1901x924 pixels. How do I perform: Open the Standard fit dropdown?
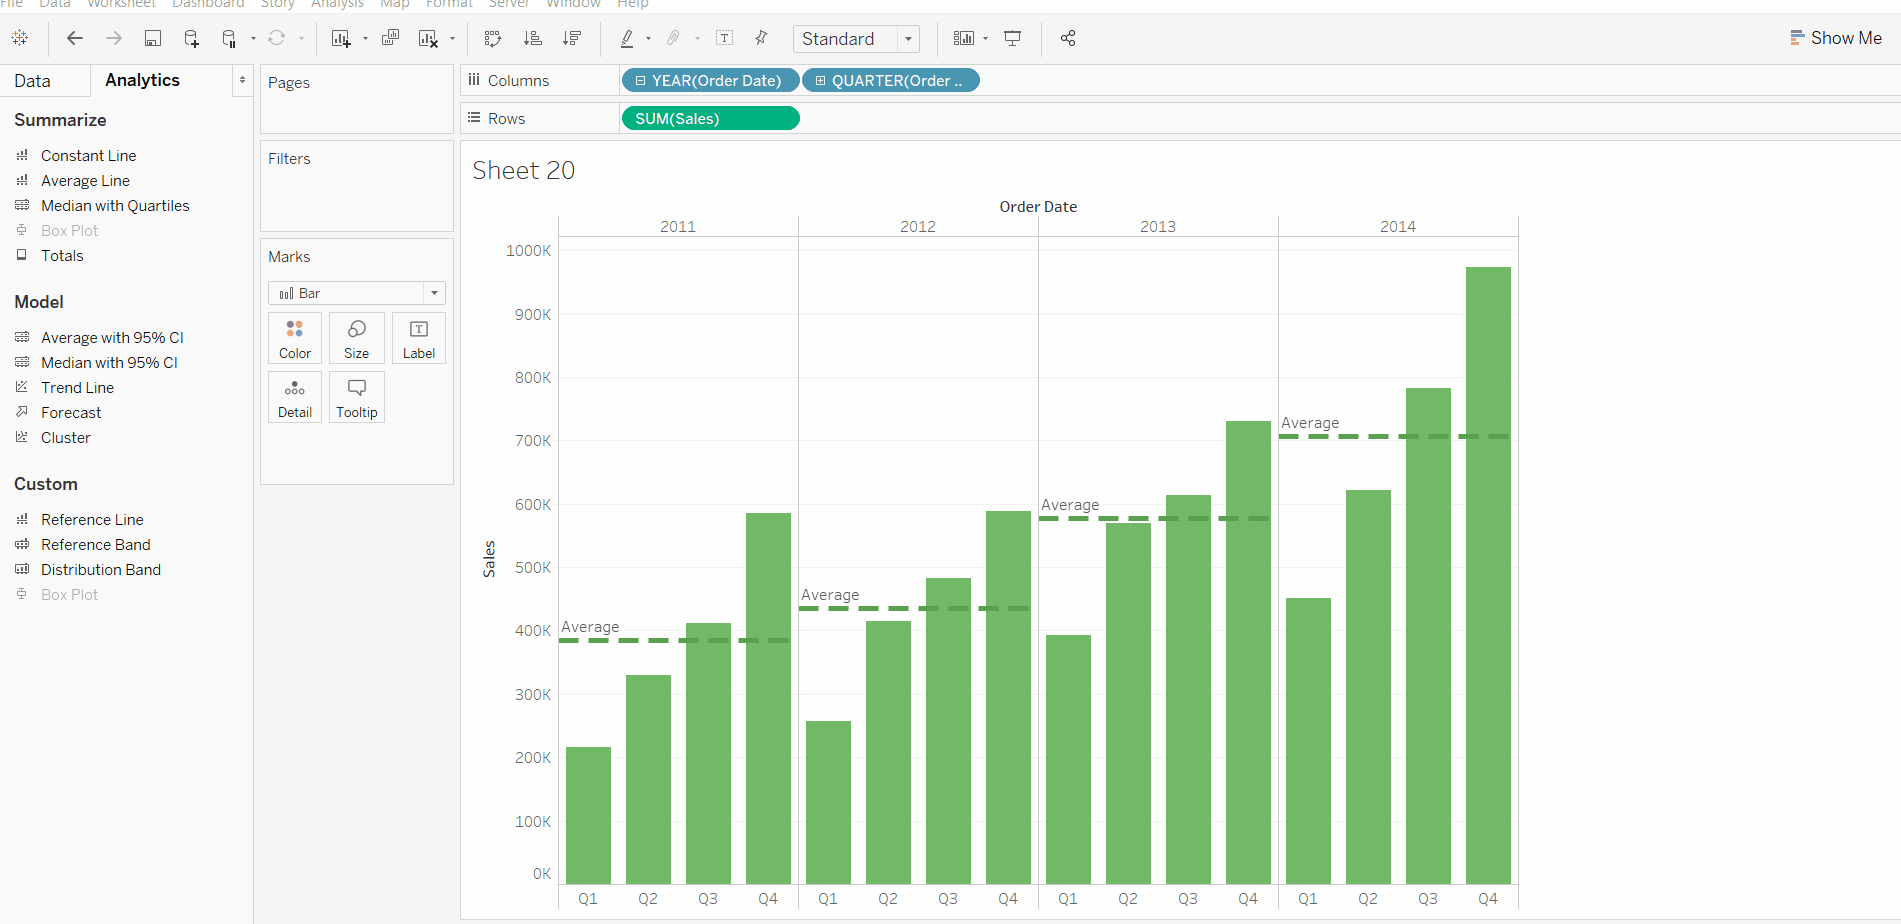pyautogui.click(x=906, y=38)
